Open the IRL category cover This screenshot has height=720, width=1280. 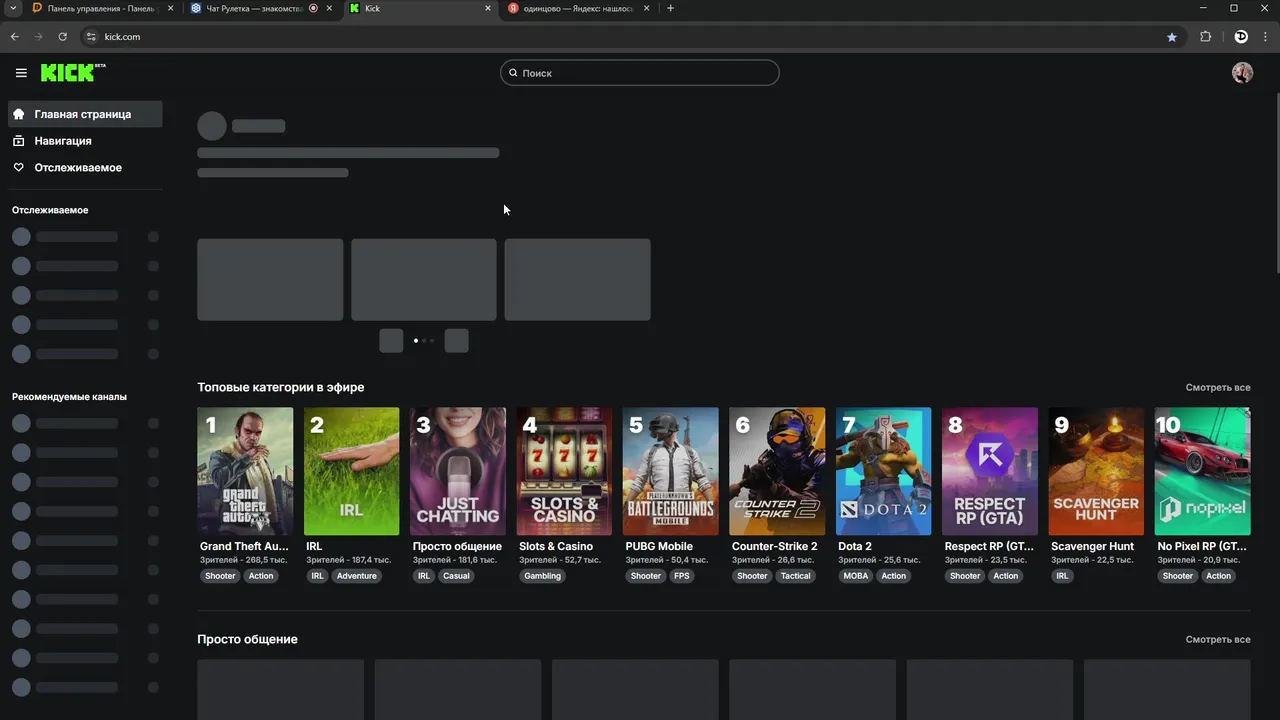[351, 471]
